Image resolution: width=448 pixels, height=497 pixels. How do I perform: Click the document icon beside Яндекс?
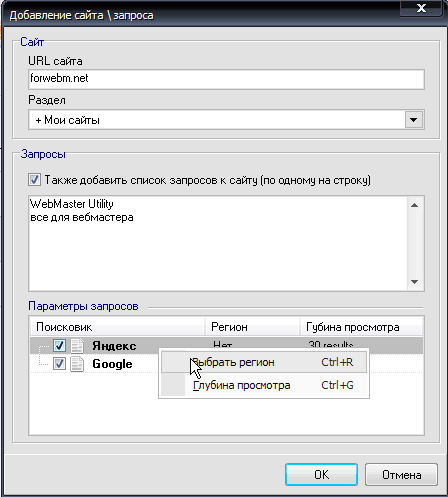pos(77,346)
